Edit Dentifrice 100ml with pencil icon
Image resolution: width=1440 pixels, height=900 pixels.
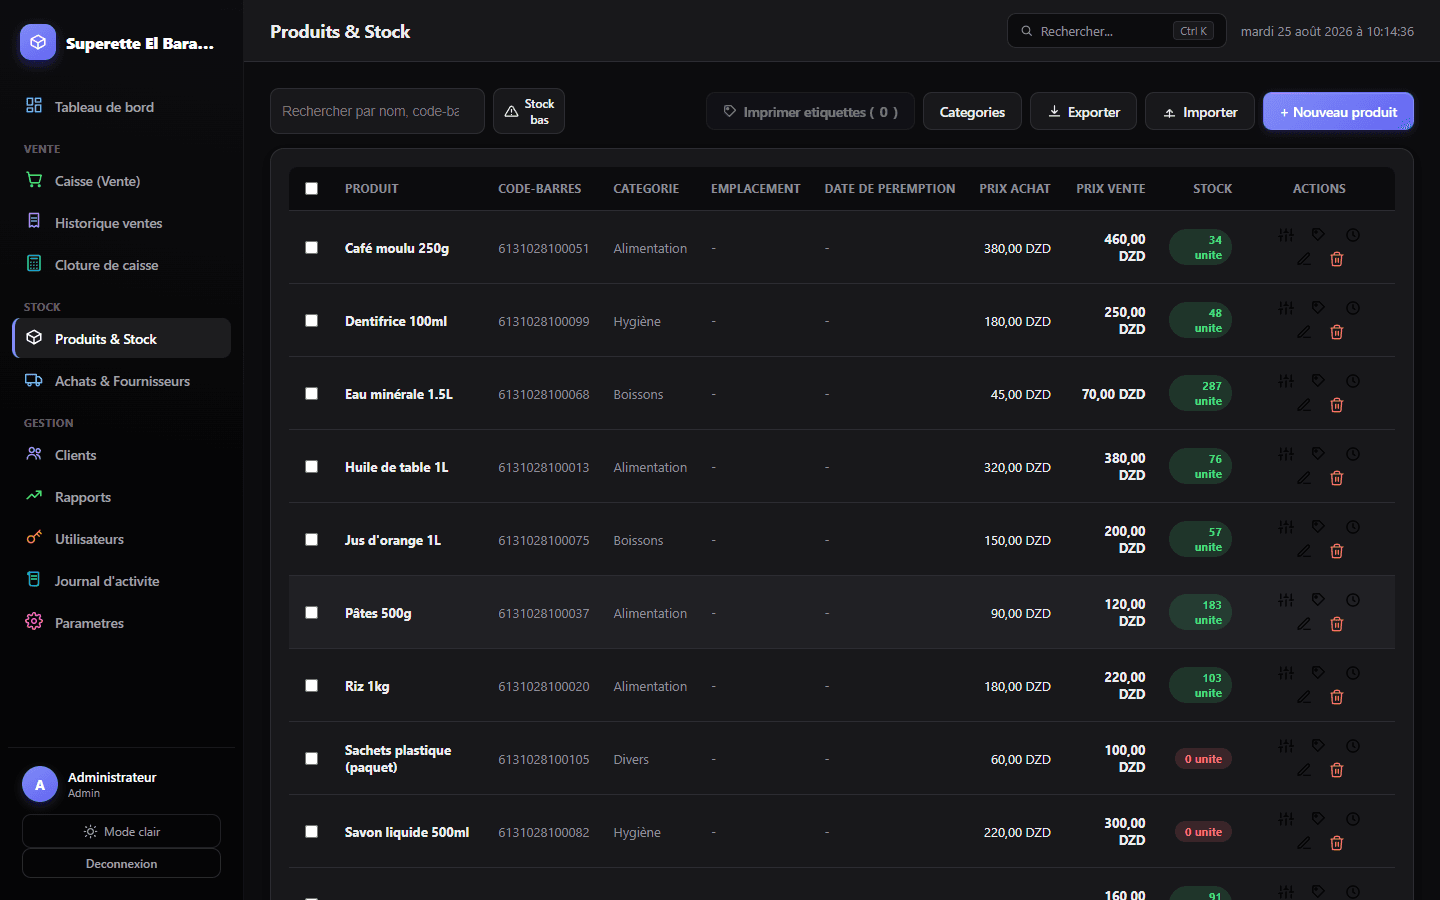tap(1304, 332)
